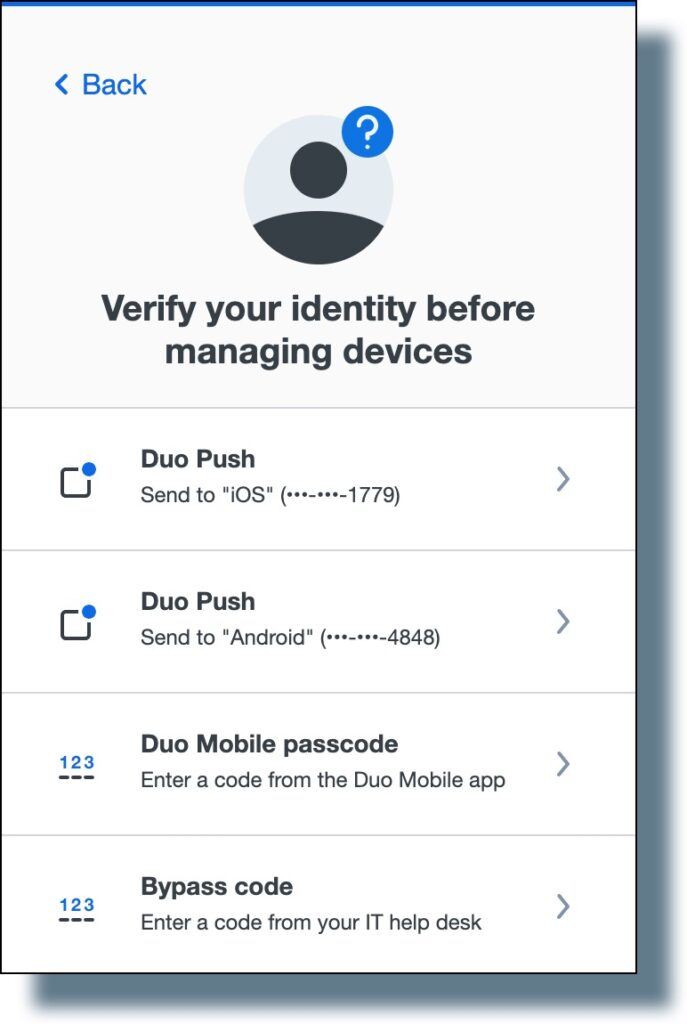Image resolution: width=687 pixels, height=1024 pixels.
Task: Click the Back link
Action: 100,85
